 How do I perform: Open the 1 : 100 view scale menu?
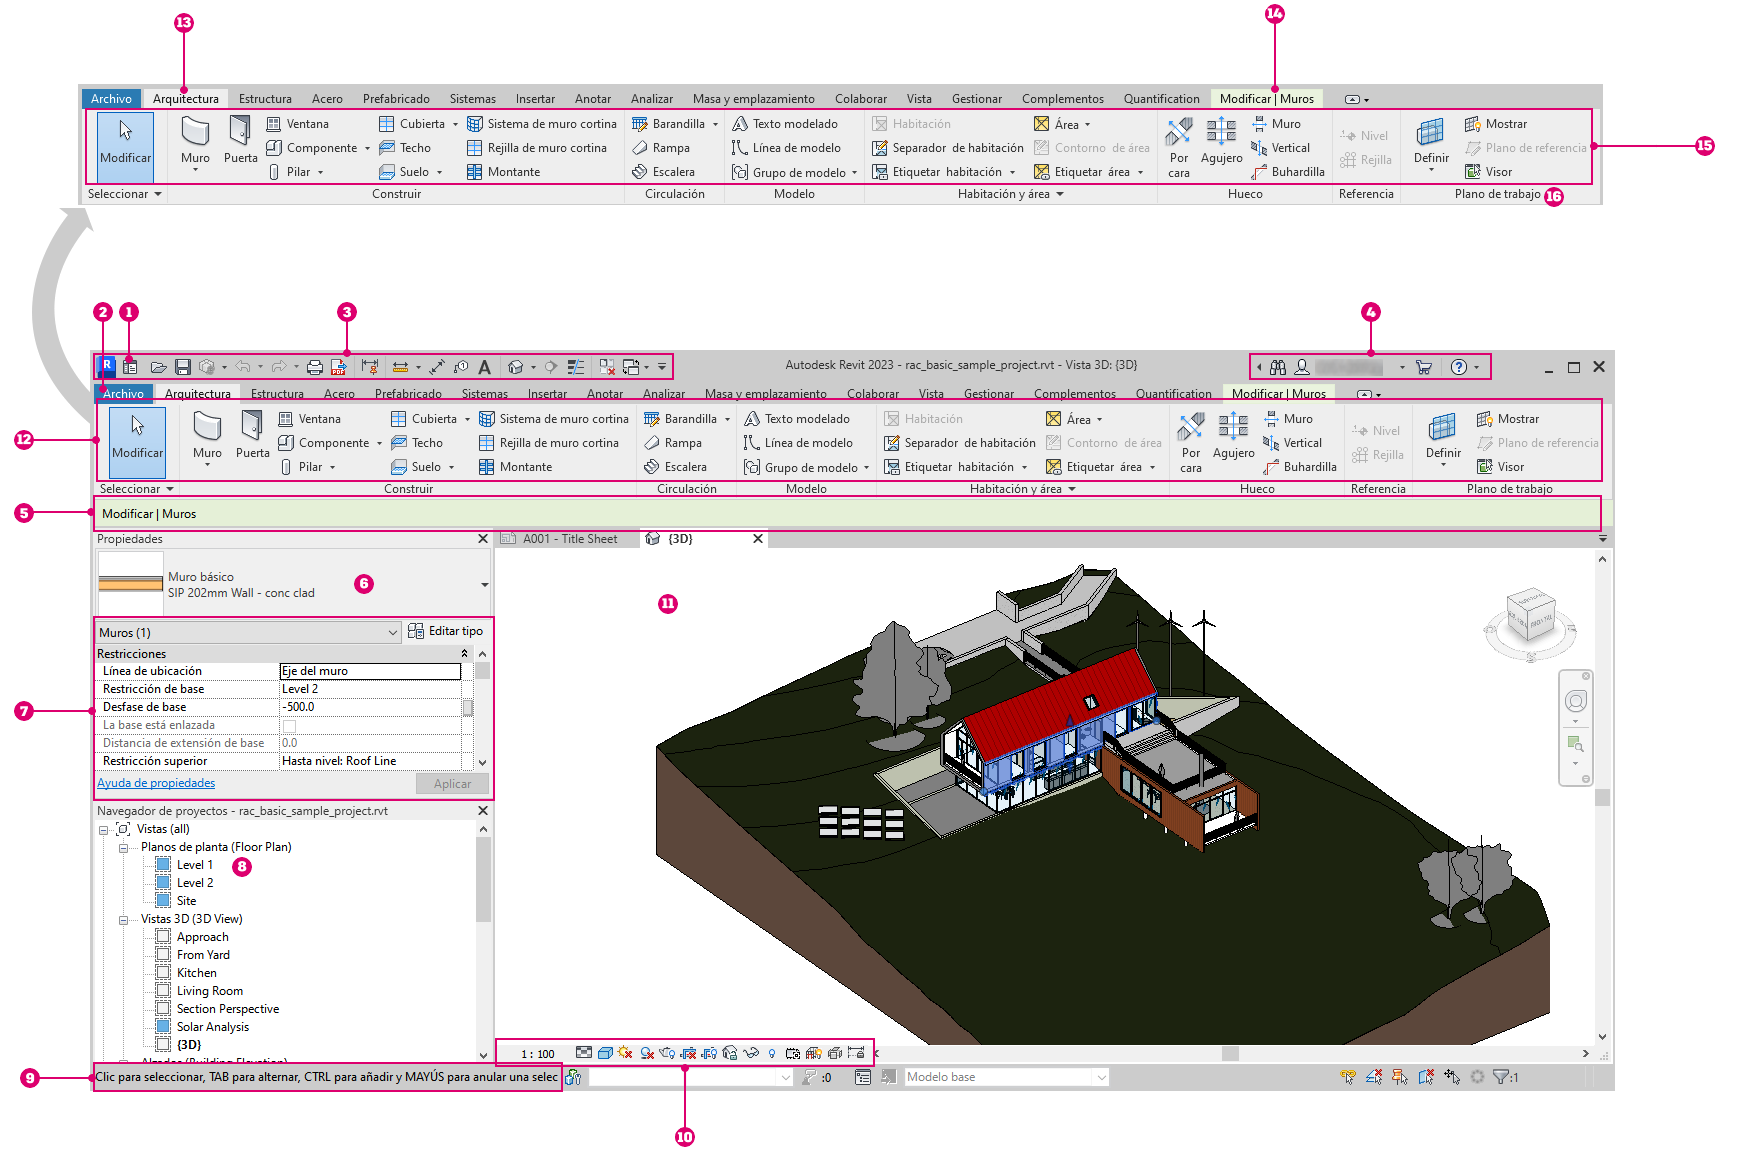click(538, 1054)
